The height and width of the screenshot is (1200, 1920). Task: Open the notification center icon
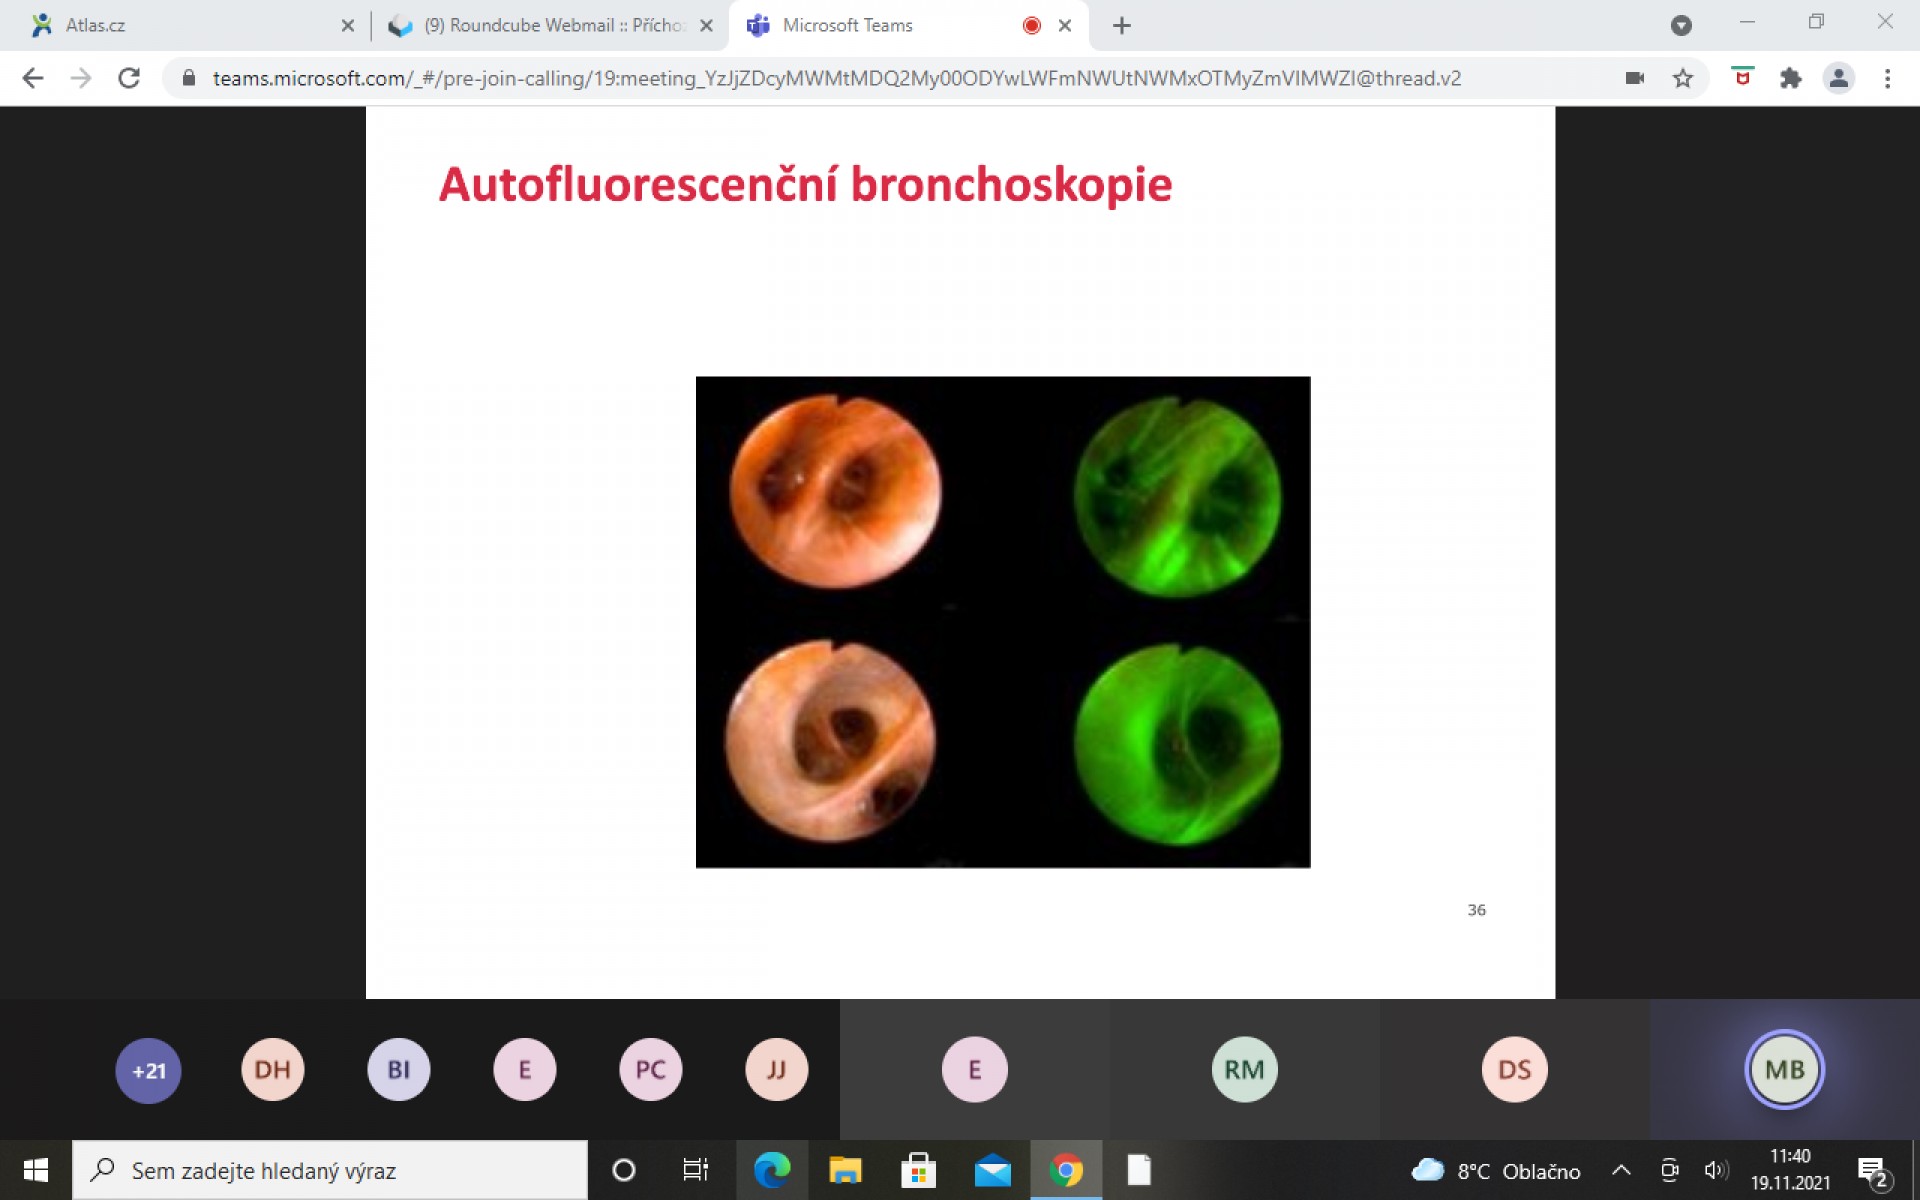(1873, 1171)
